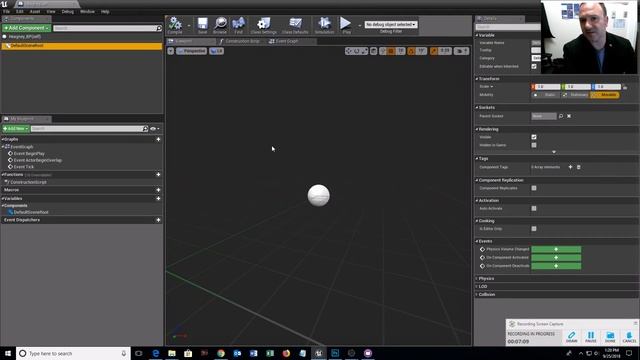Select DefaultSceneRoot in Components panel
Viewport: 640px width, 360px height.
[82, 46]
